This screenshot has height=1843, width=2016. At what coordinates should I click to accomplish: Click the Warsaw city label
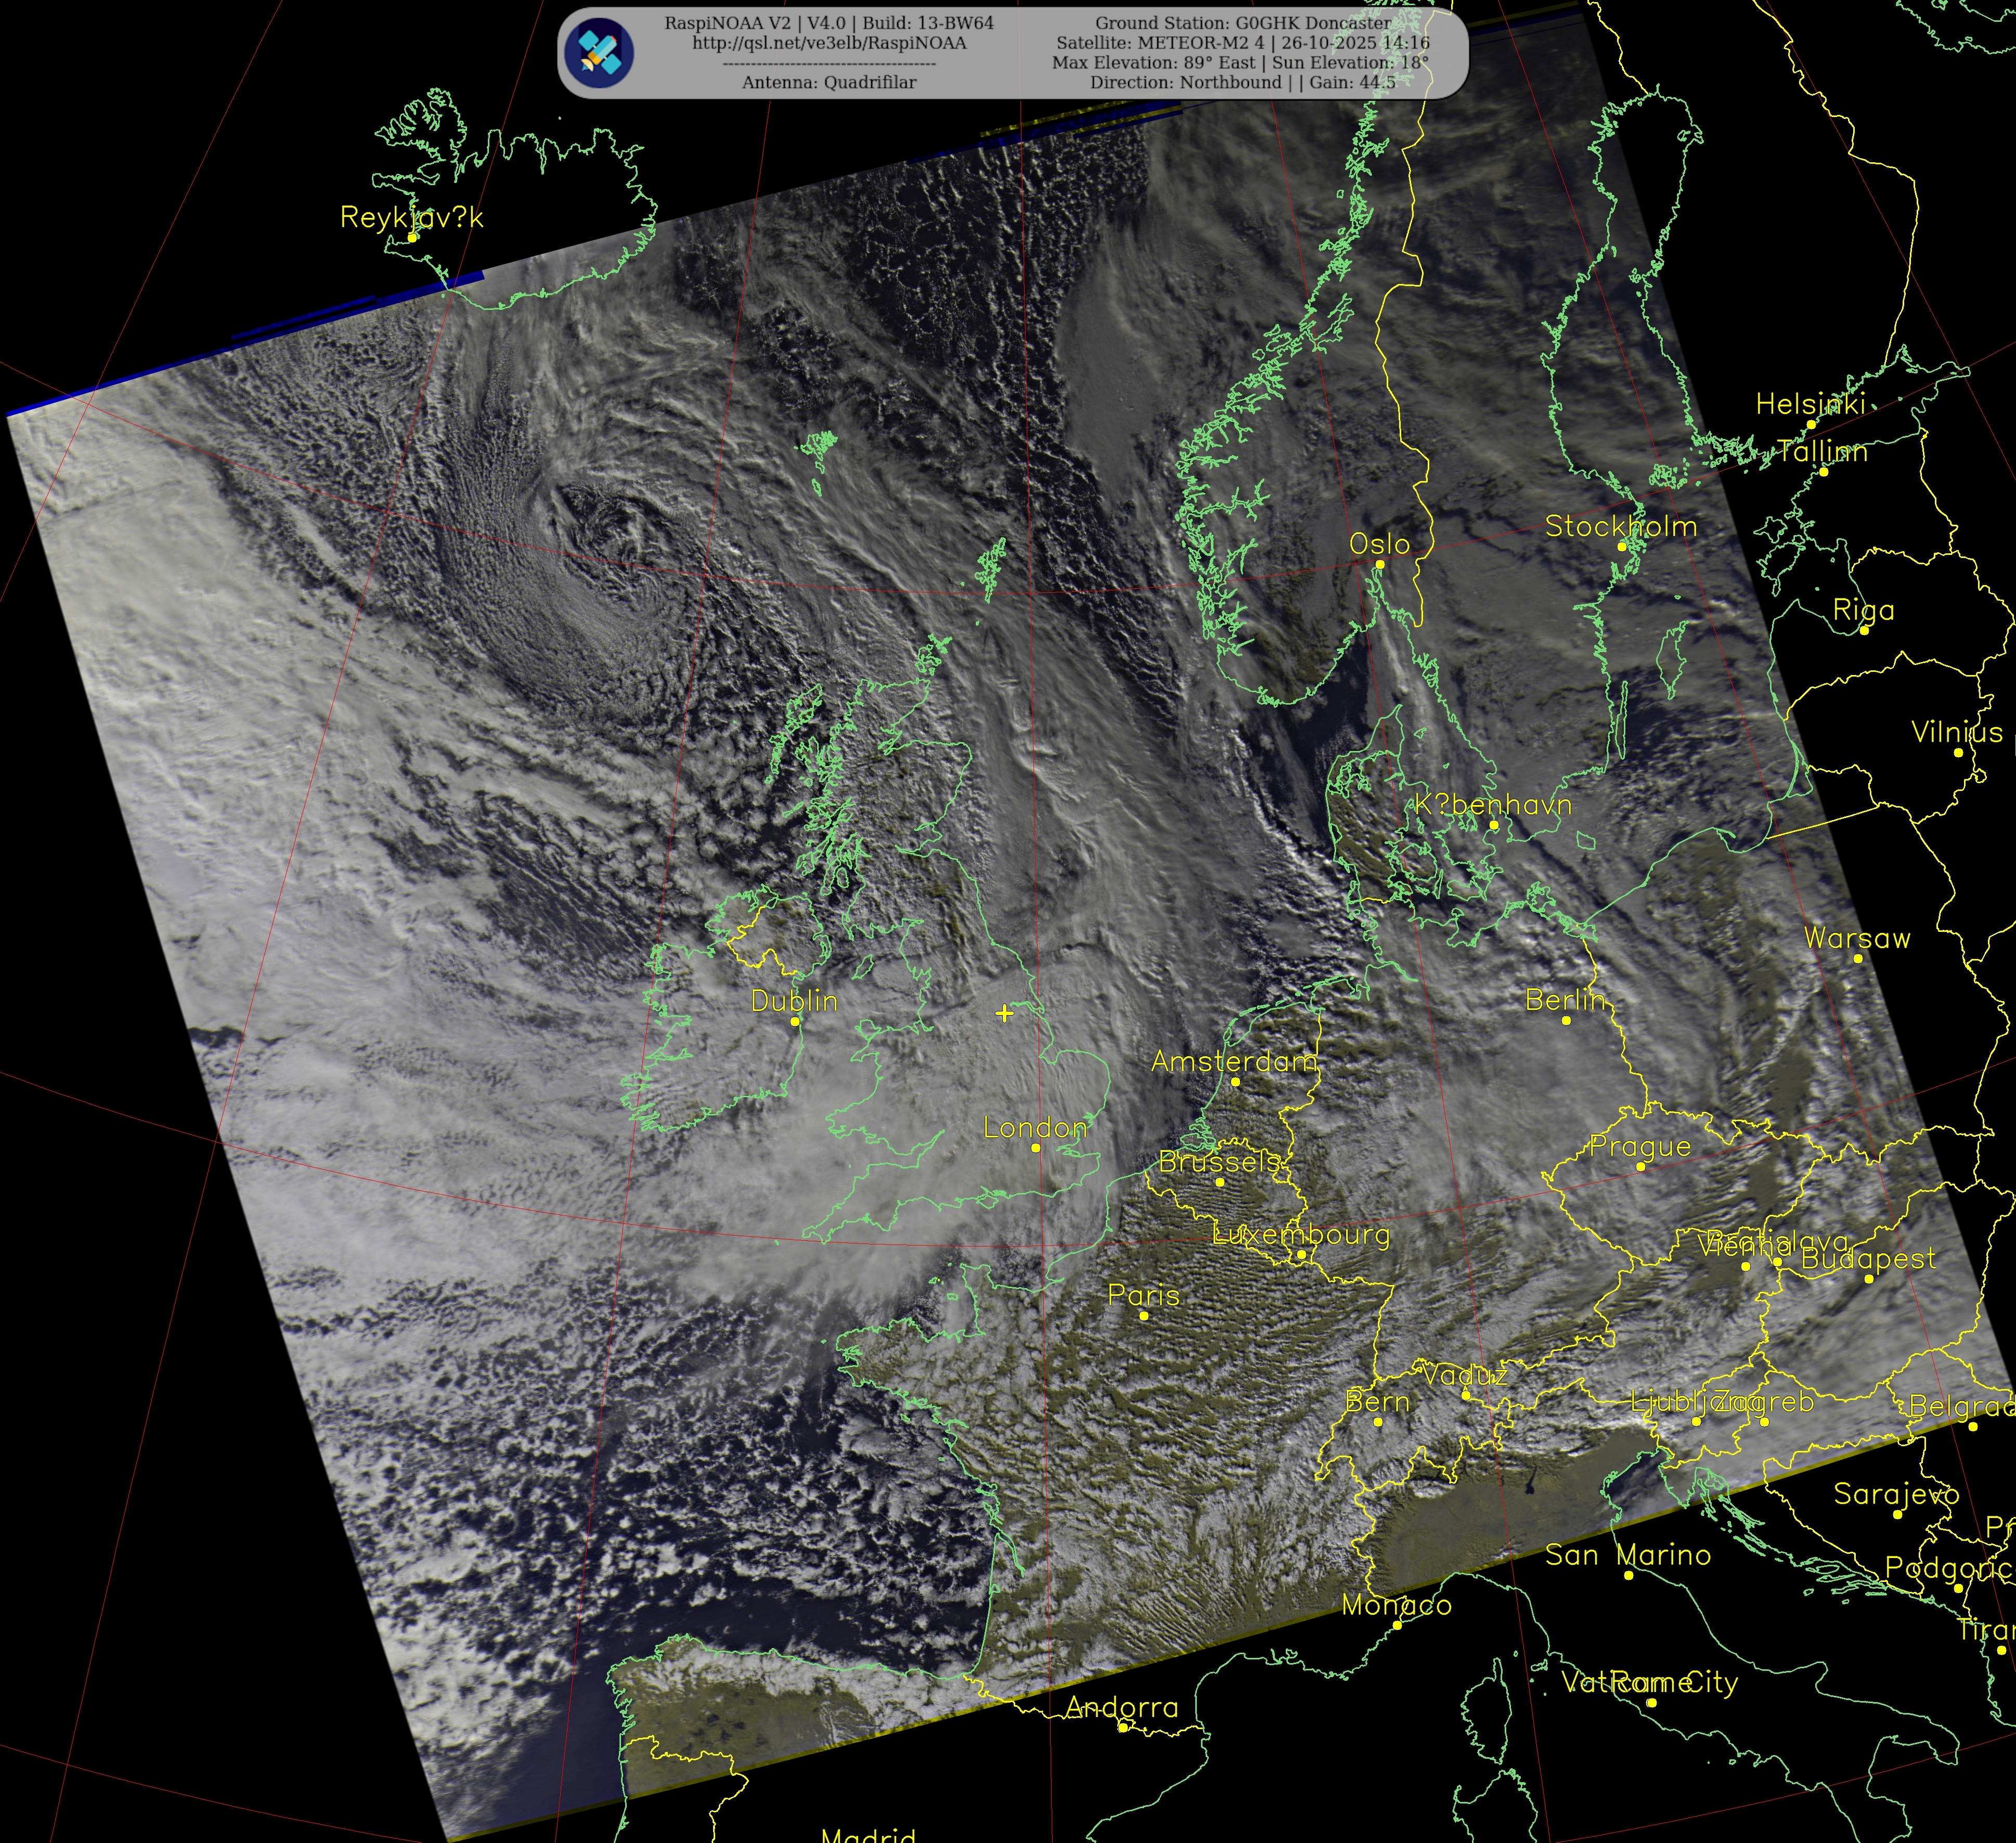(x=1856, y=938)
